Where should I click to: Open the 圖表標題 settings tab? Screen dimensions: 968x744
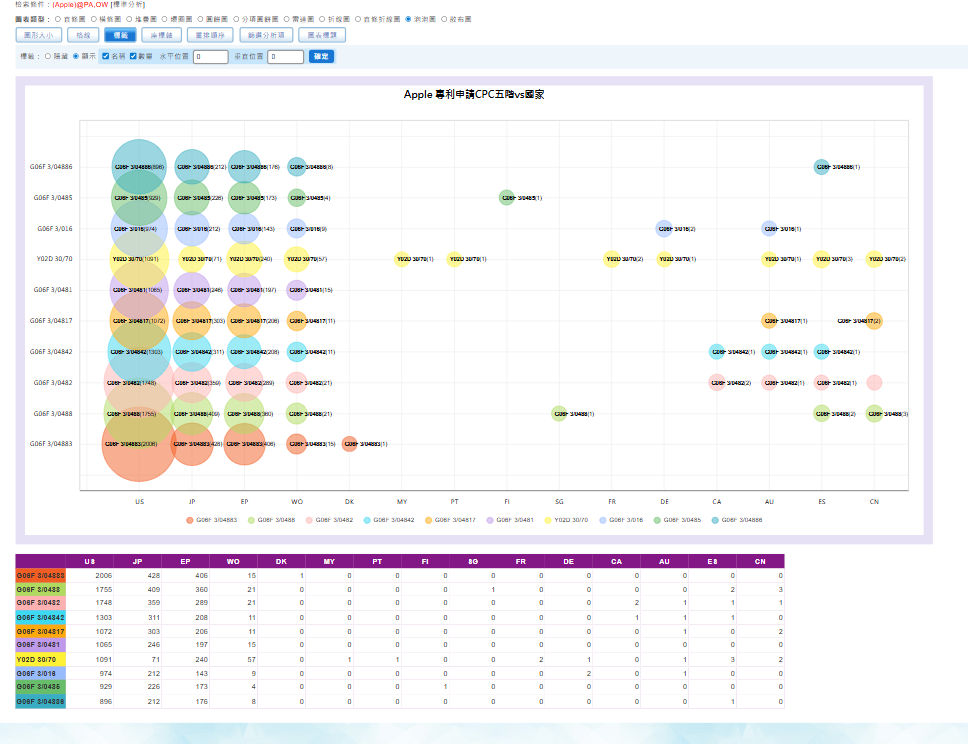click(x=322, y=35)
